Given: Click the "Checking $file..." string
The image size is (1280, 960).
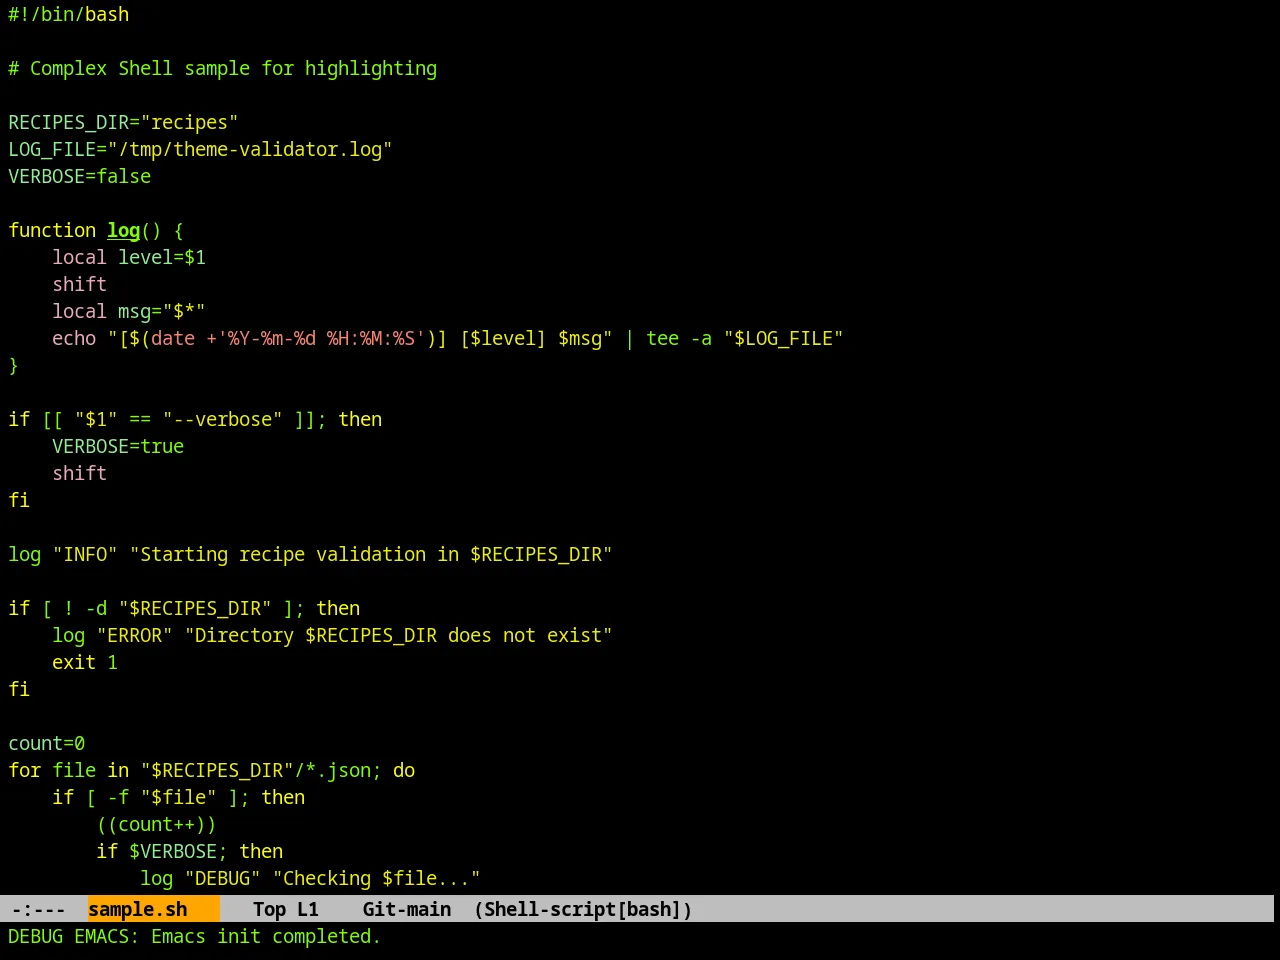Looking at the screenshot, I should (x=377, y=879).
